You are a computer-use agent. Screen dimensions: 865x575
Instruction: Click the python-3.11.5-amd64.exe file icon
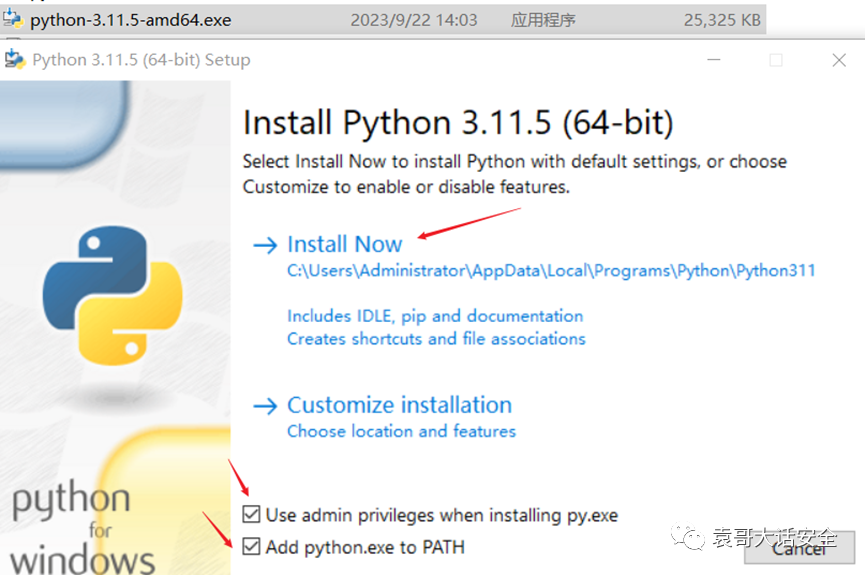point(13,20)
